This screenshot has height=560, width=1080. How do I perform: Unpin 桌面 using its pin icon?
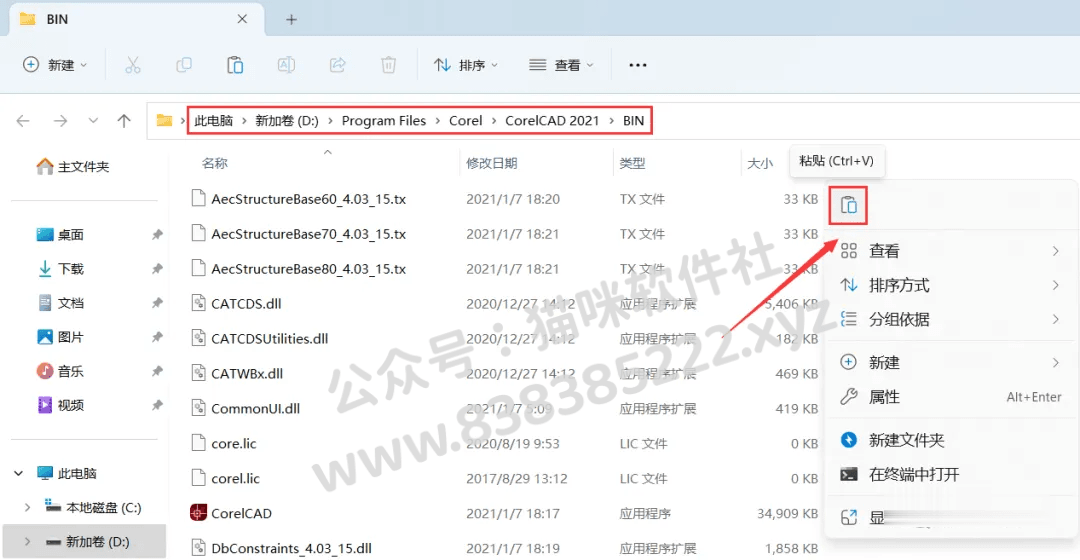(x=157, y=235)
